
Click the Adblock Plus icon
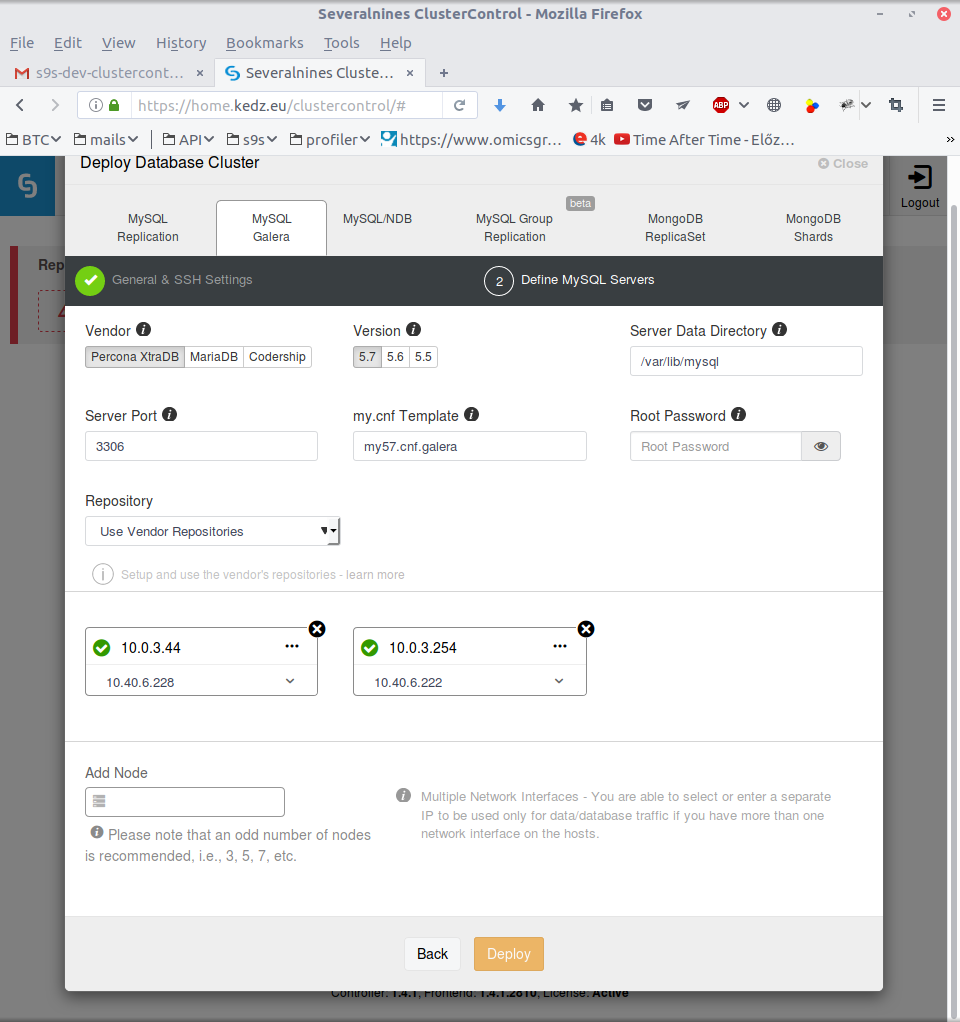click(721, 105)
